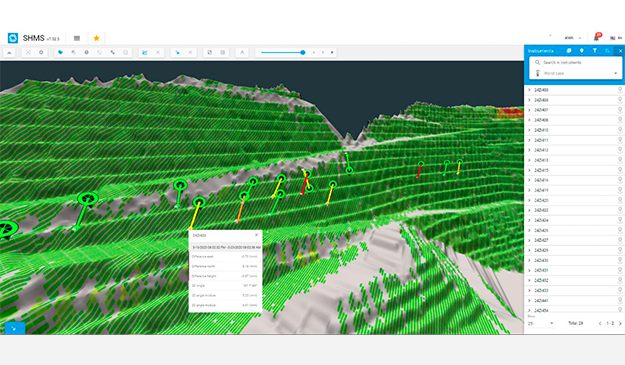This screenshot has height=365, width=625.
Task: Click the map pin icon in Instruments header
Action: pyautogui.click(x=582, y=51)
